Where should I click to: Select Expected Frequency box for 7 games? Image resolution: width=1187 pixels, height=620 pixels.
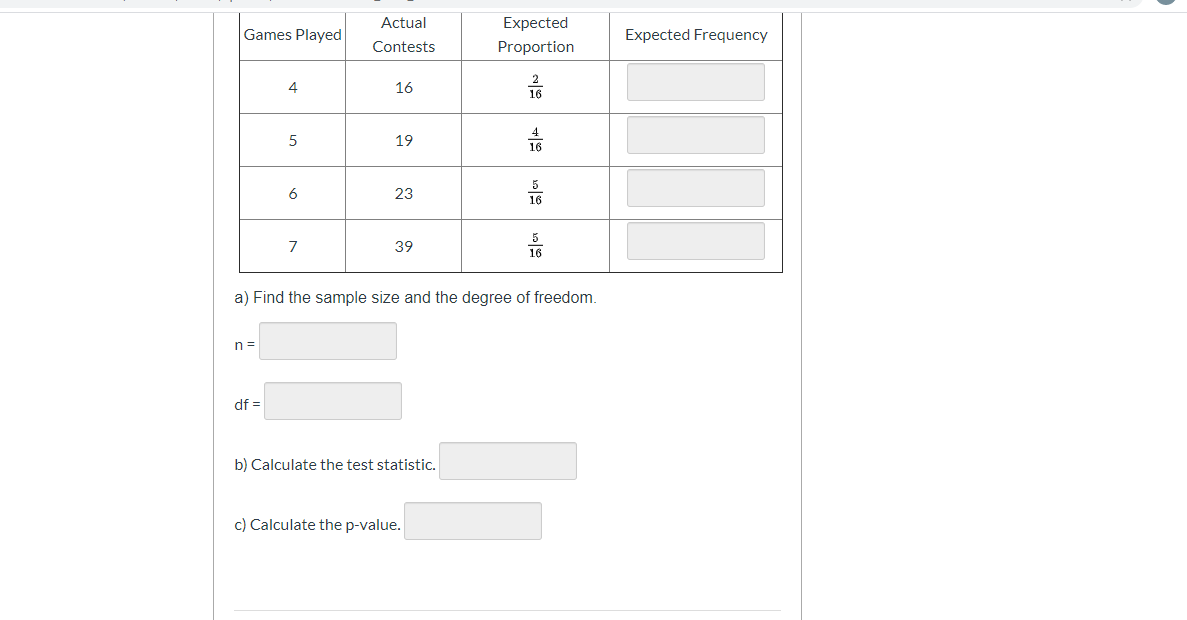[696, 241]
